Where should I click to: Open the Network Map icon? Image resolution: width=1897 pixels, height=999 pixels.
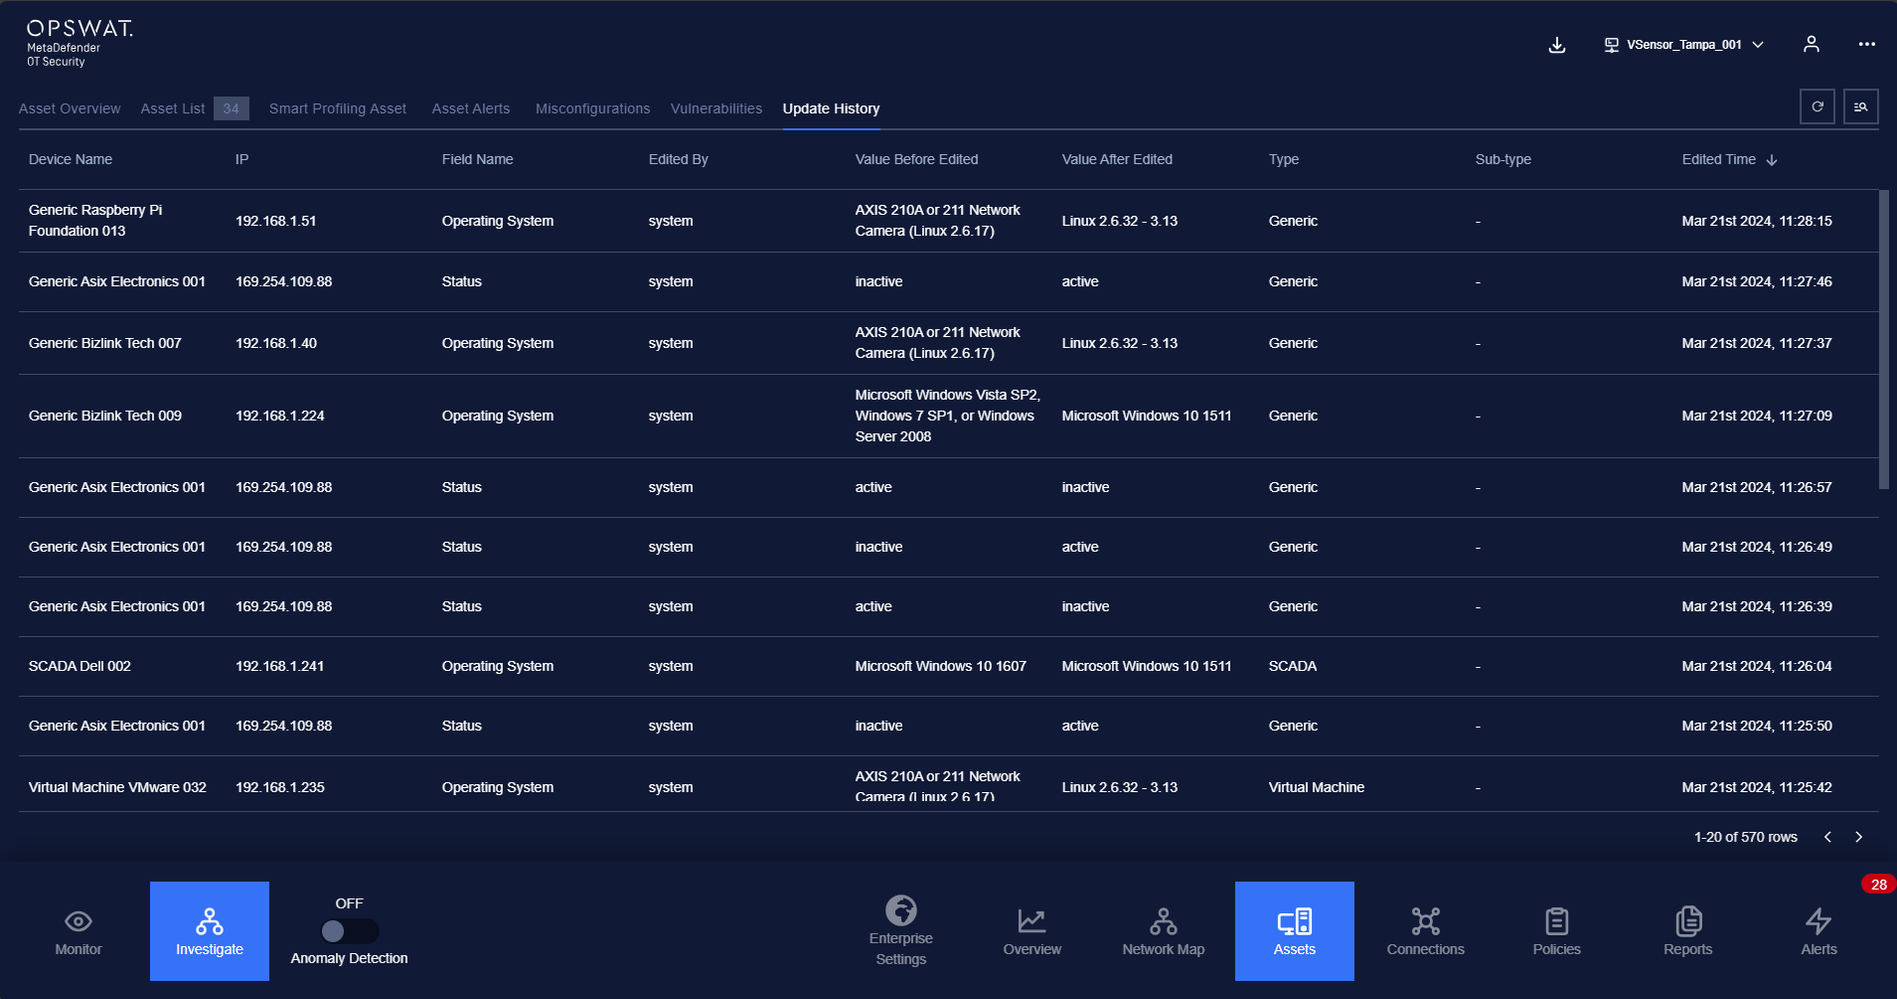coord(1163,921)
